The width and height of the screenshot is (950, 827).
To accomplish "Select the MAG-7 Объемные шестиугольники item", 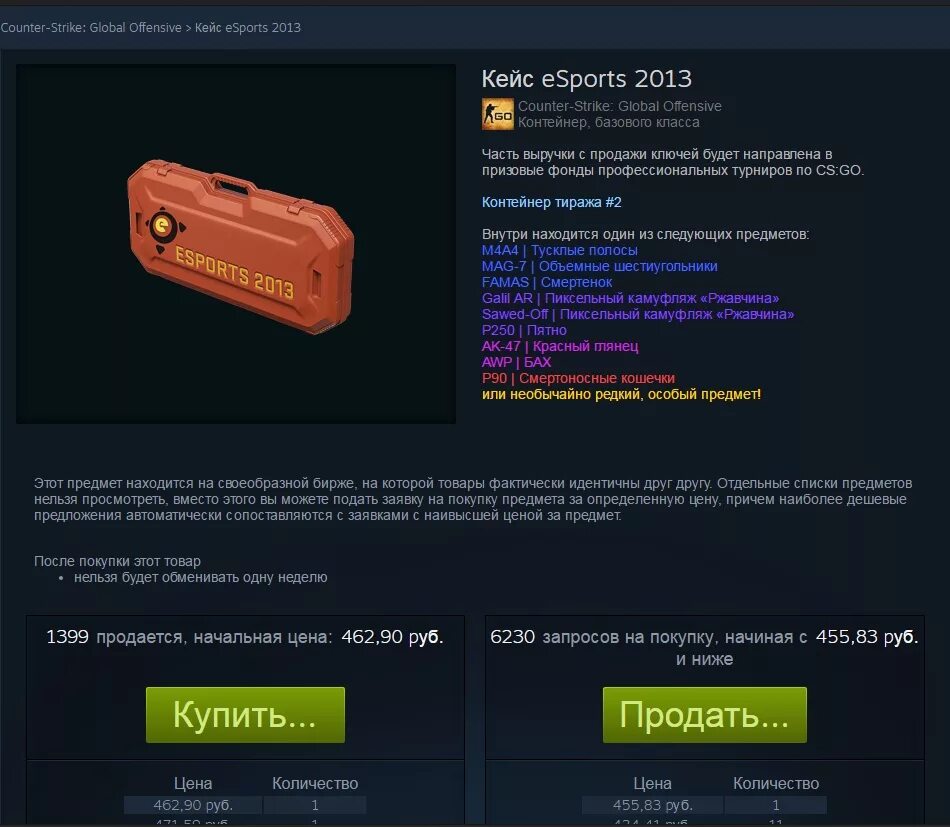I will (x=599, y=266).
